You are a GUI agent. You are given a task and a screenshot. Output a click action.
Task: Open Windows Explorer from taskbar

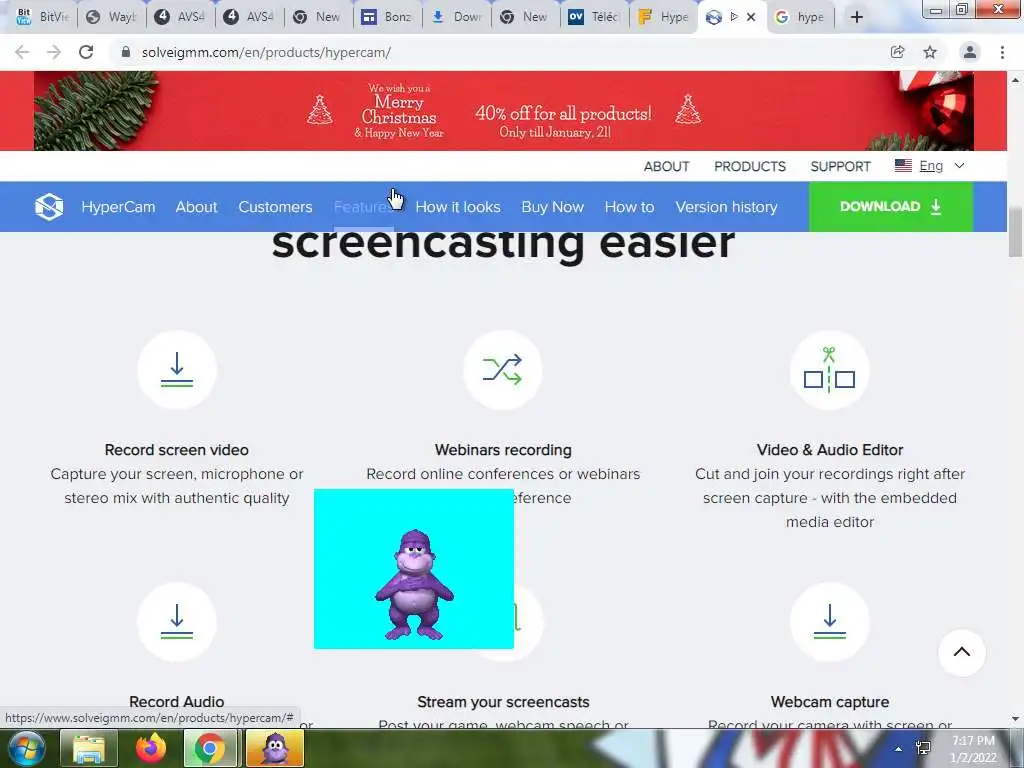pos(89,748)
